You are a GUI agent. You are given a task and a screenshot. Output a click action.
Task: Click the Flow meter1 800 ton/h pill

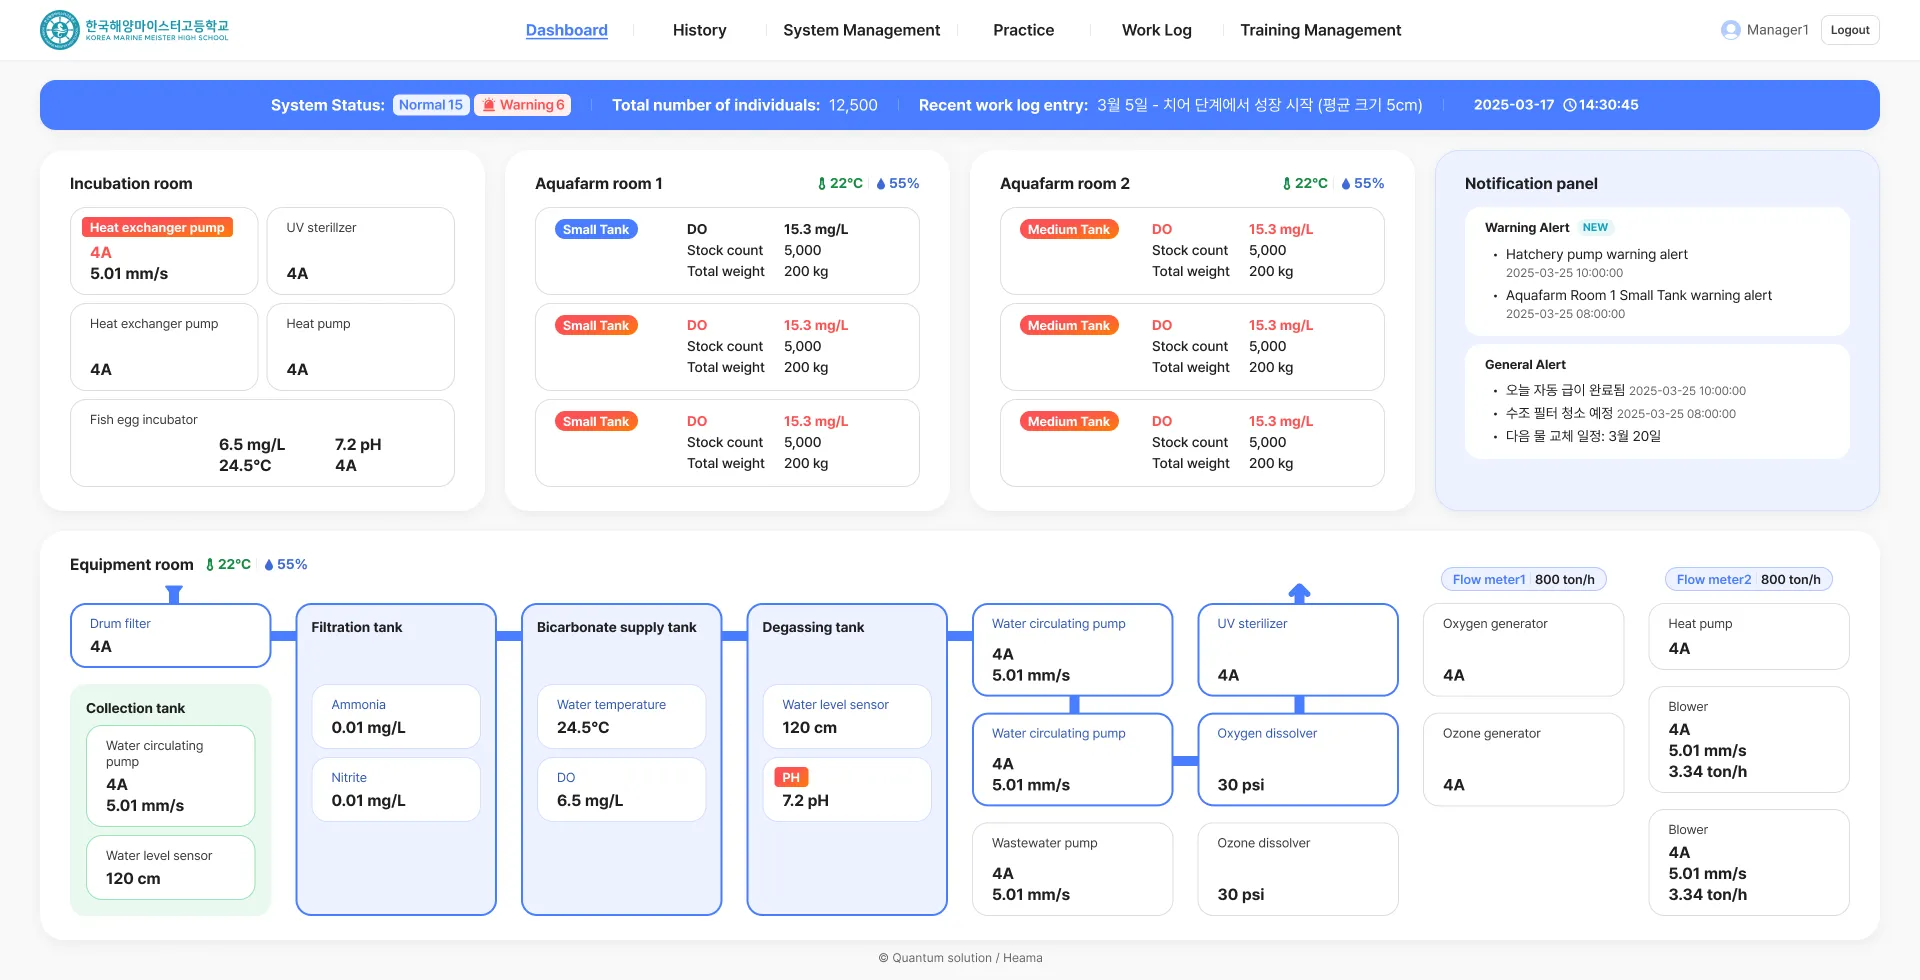coord(1523,579)
